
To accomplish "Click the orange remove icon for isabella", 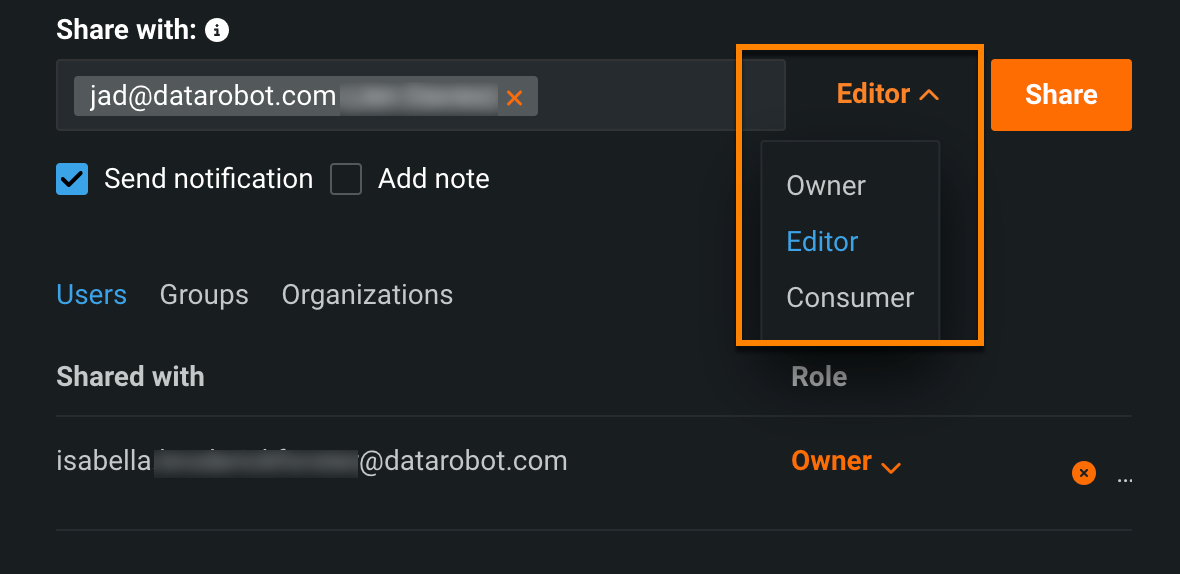I will click(1083, 473).
